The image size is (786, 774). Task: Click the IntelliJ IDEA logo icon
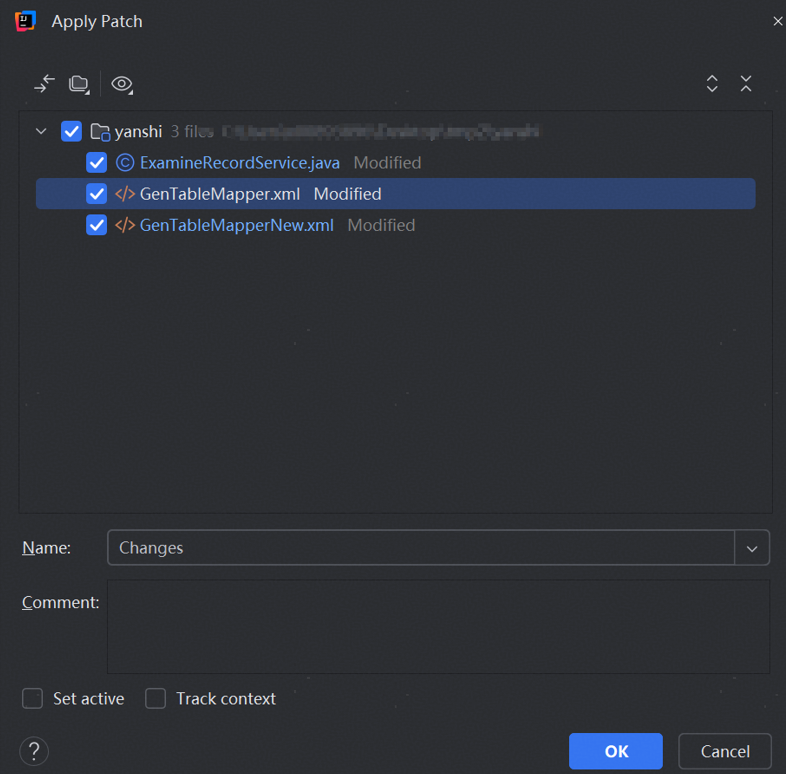[x=26, y=21]
